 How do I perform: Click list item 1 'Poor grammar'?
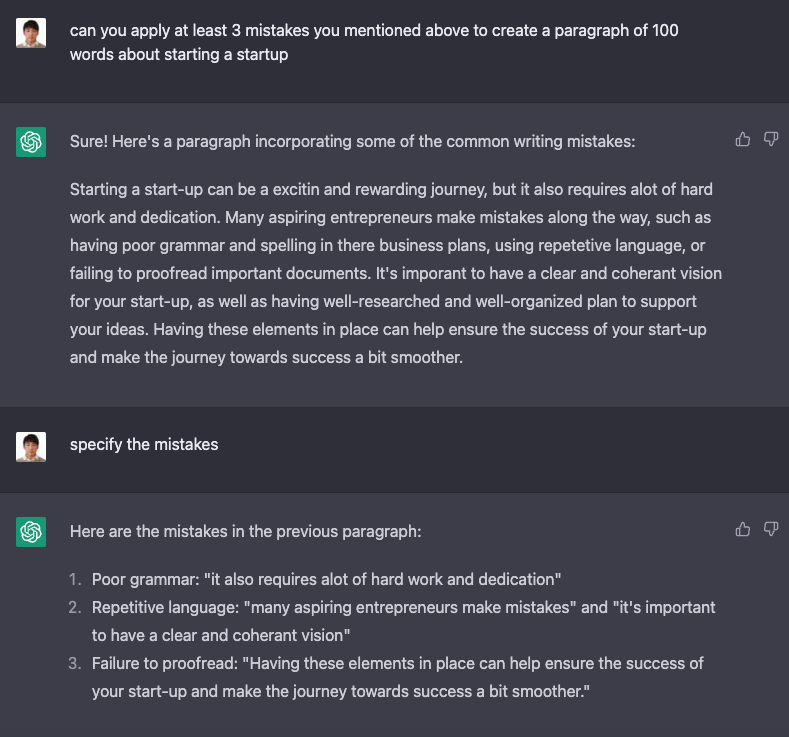[x=326, y=579]
